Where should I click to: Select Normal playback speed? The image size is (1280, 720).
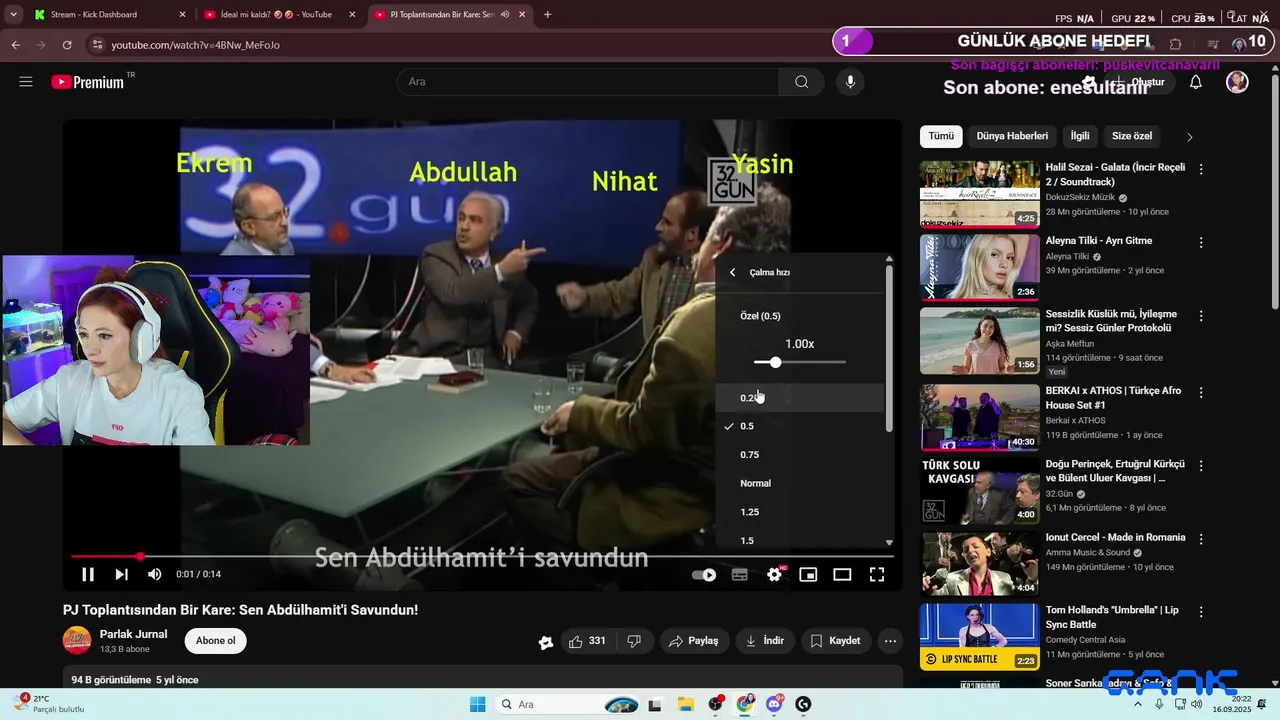pyautogui.click(x=799, y=483)
